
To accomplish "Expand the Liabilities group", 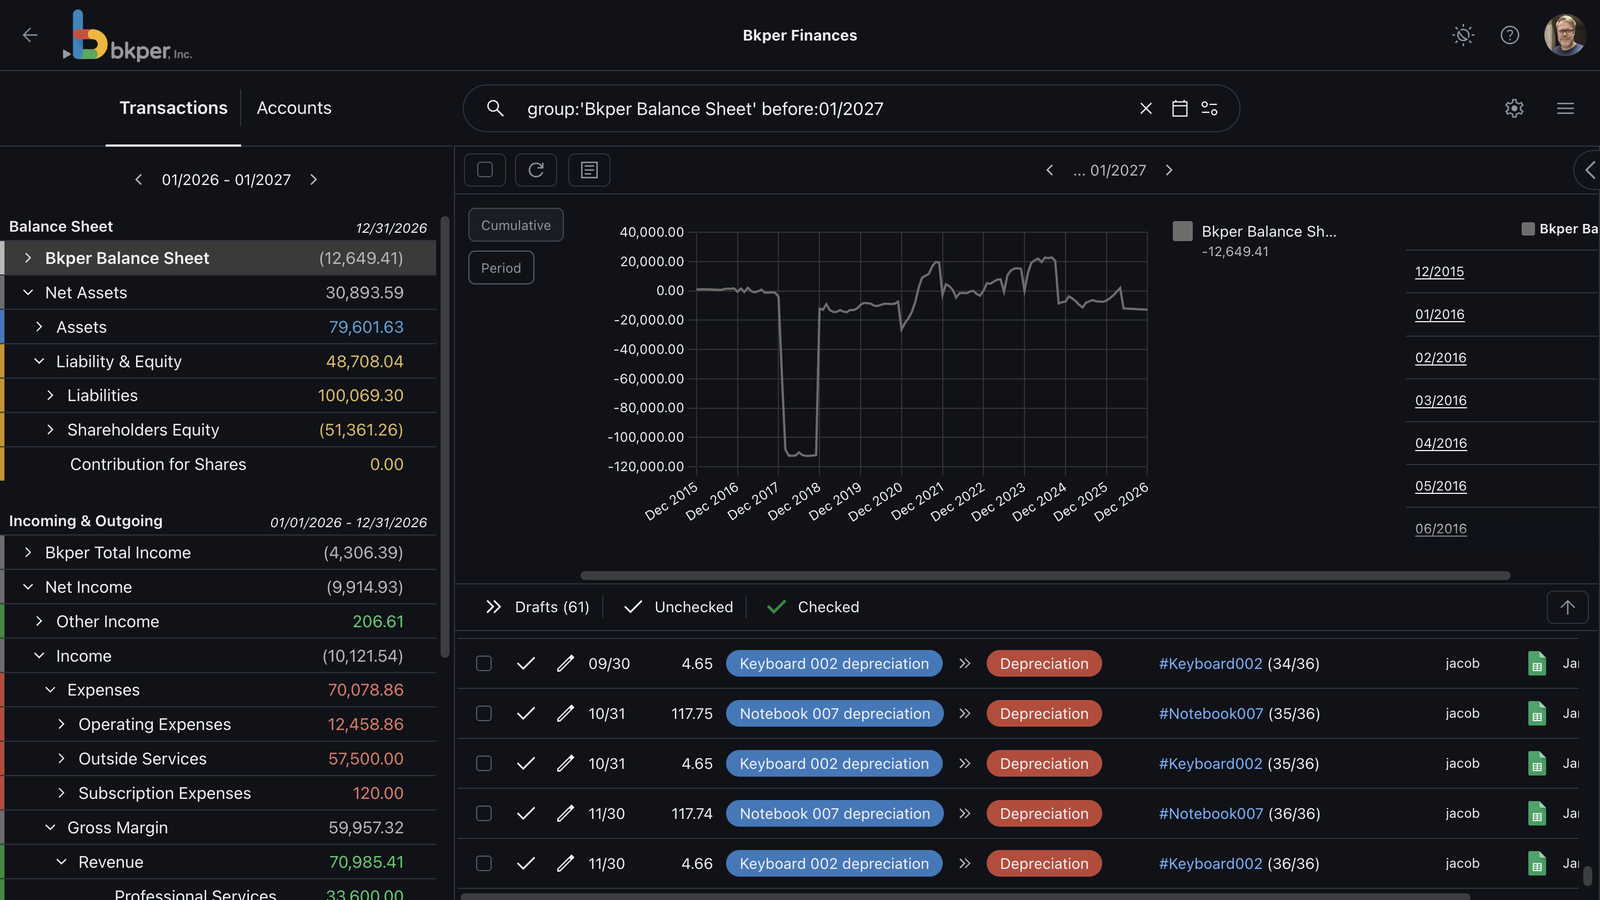I will click(x=50, y=395).
